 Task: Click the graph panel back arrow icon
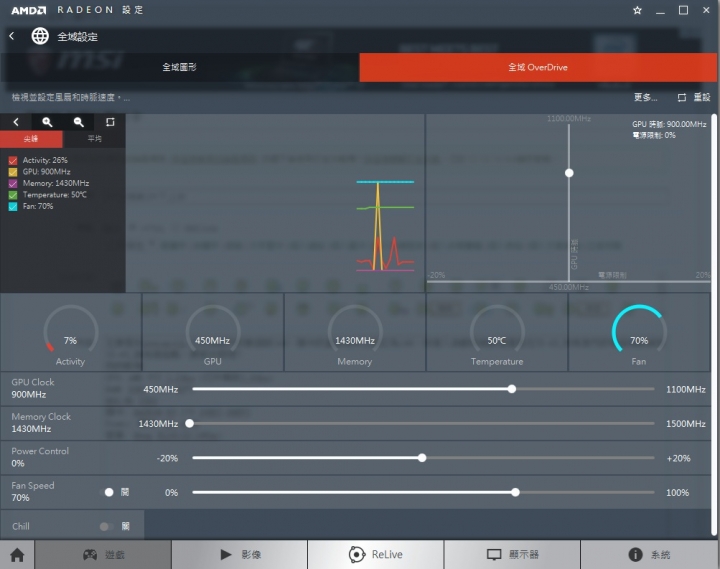point(16,122)
